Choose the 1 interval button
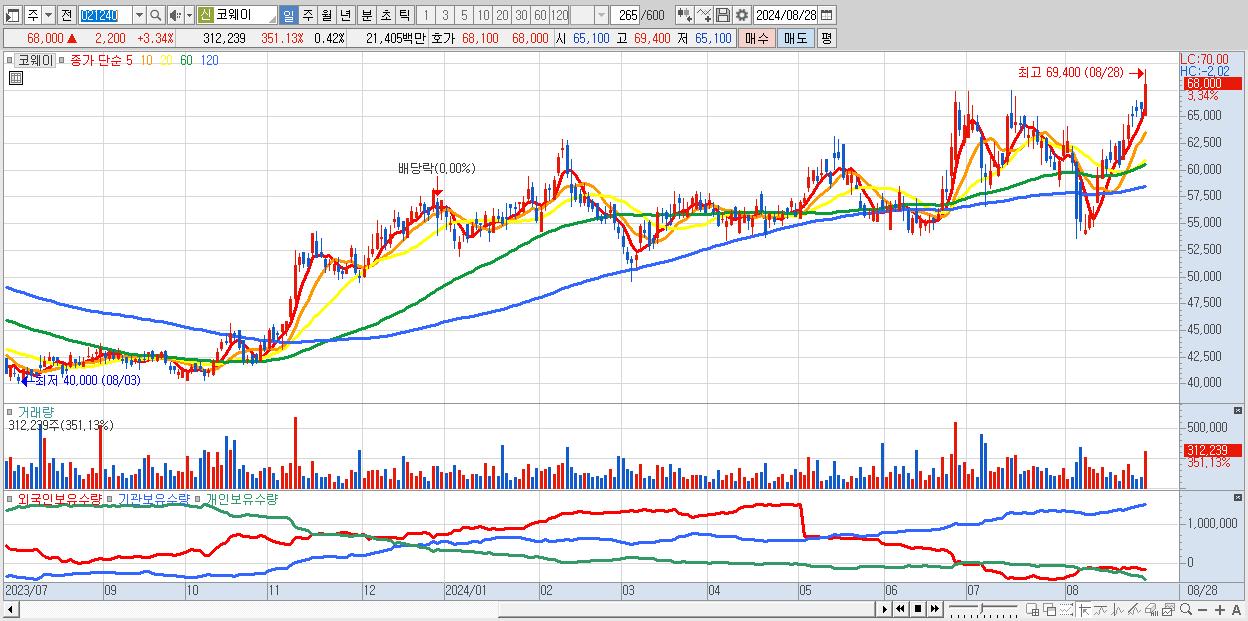Viewport: 1248px width, 621px height. pos(426,15)
